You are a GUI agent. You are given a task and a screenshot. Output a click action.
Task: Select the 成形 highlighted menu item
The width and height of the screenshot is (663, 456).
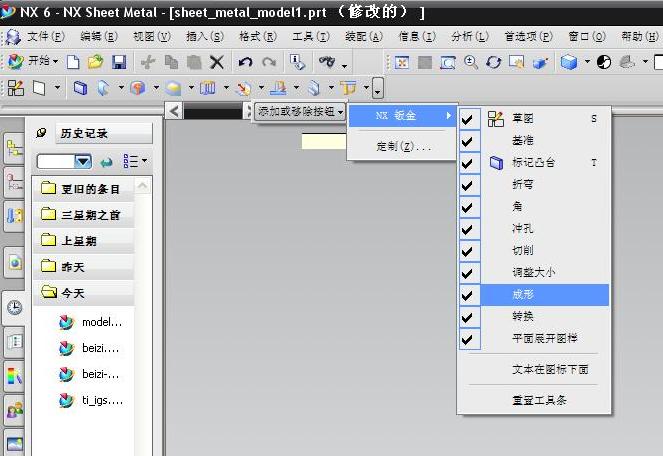click(544, 295)
